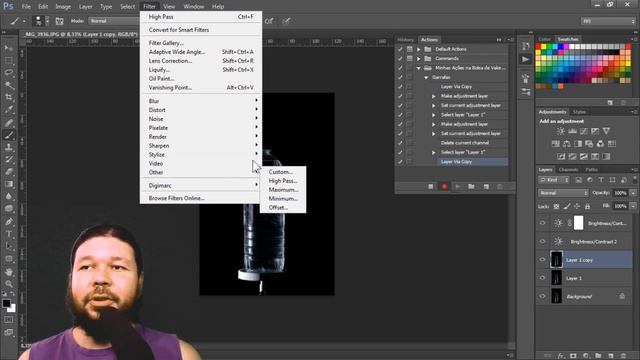Expand Commands folder
640x360 pixels.
coord(418,58)
